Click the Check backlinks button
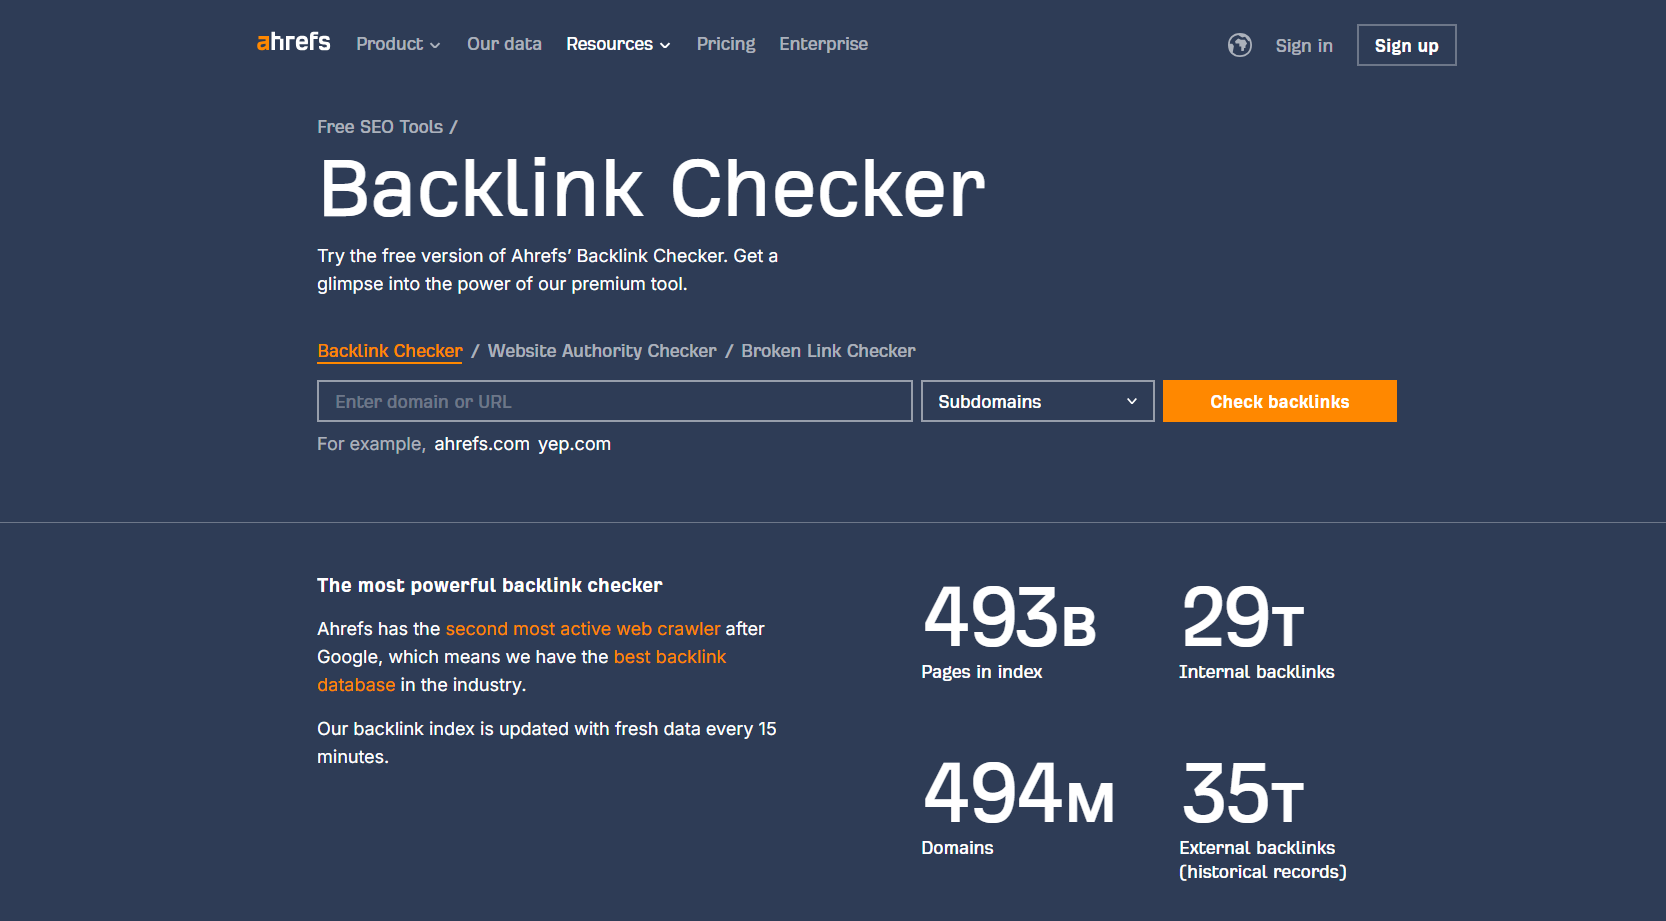 [1280, 401]
